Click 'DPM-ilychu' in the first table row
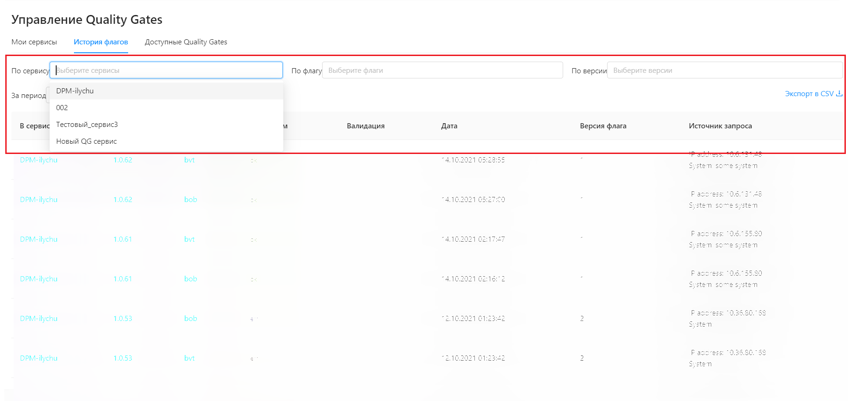The width and height of the screenshot is (848, 401). point(39,160)
